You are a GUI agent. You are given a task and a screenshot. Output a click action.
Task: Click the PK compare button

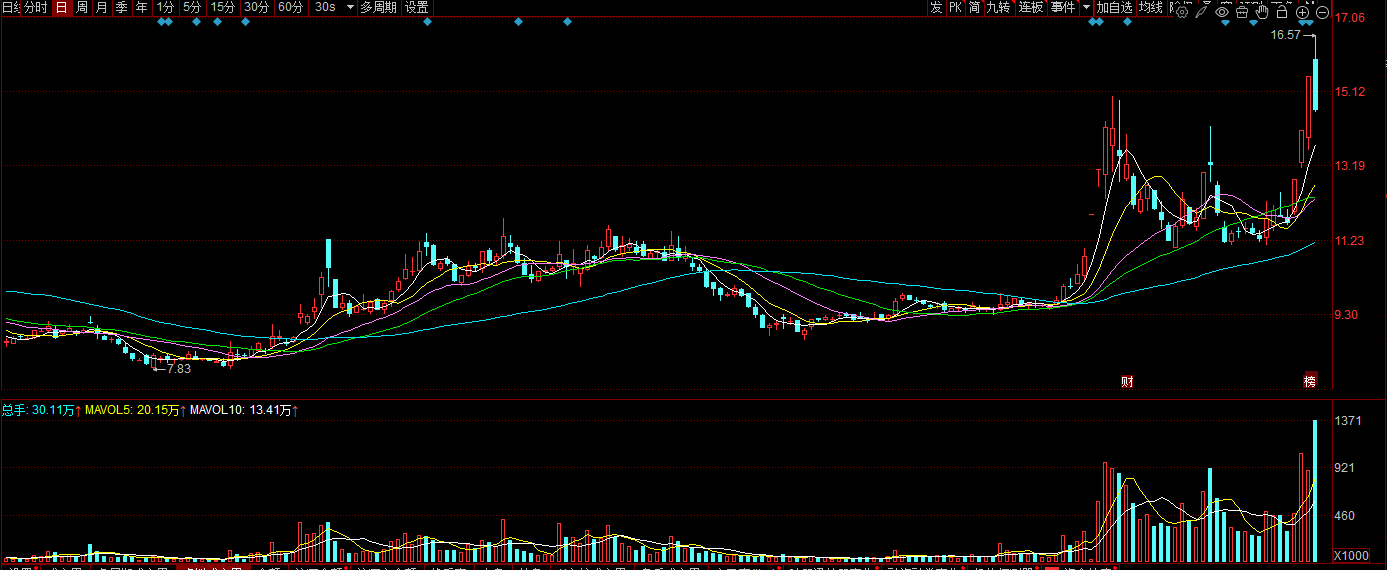pos(955,7)
